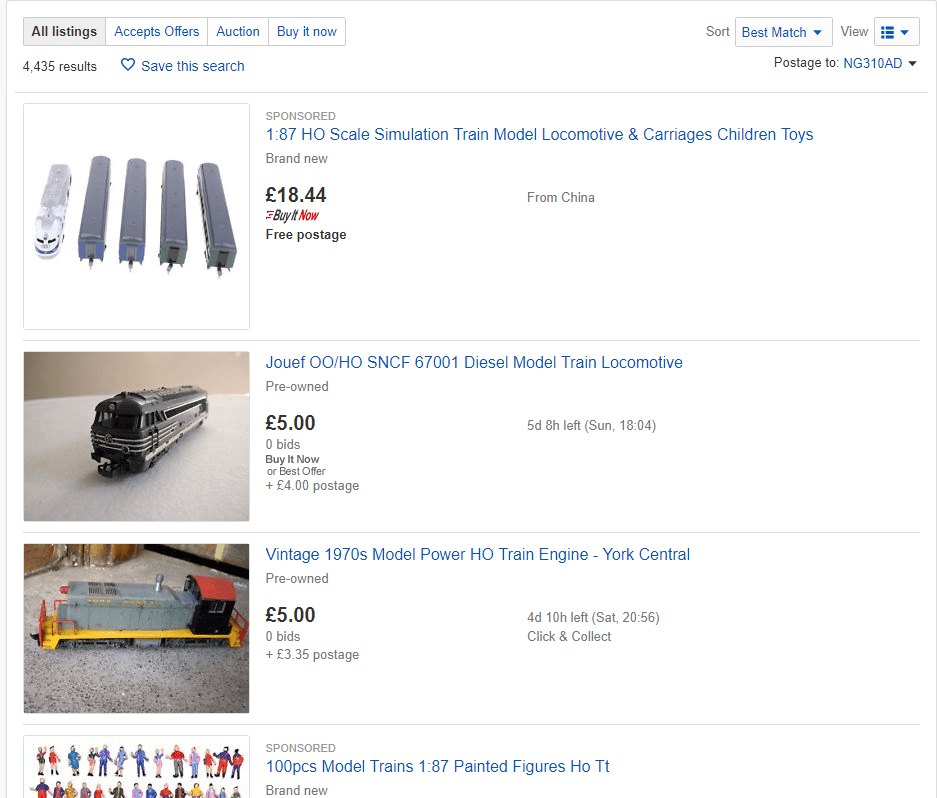Open the Best Match sort dropdown

(783, 32)
